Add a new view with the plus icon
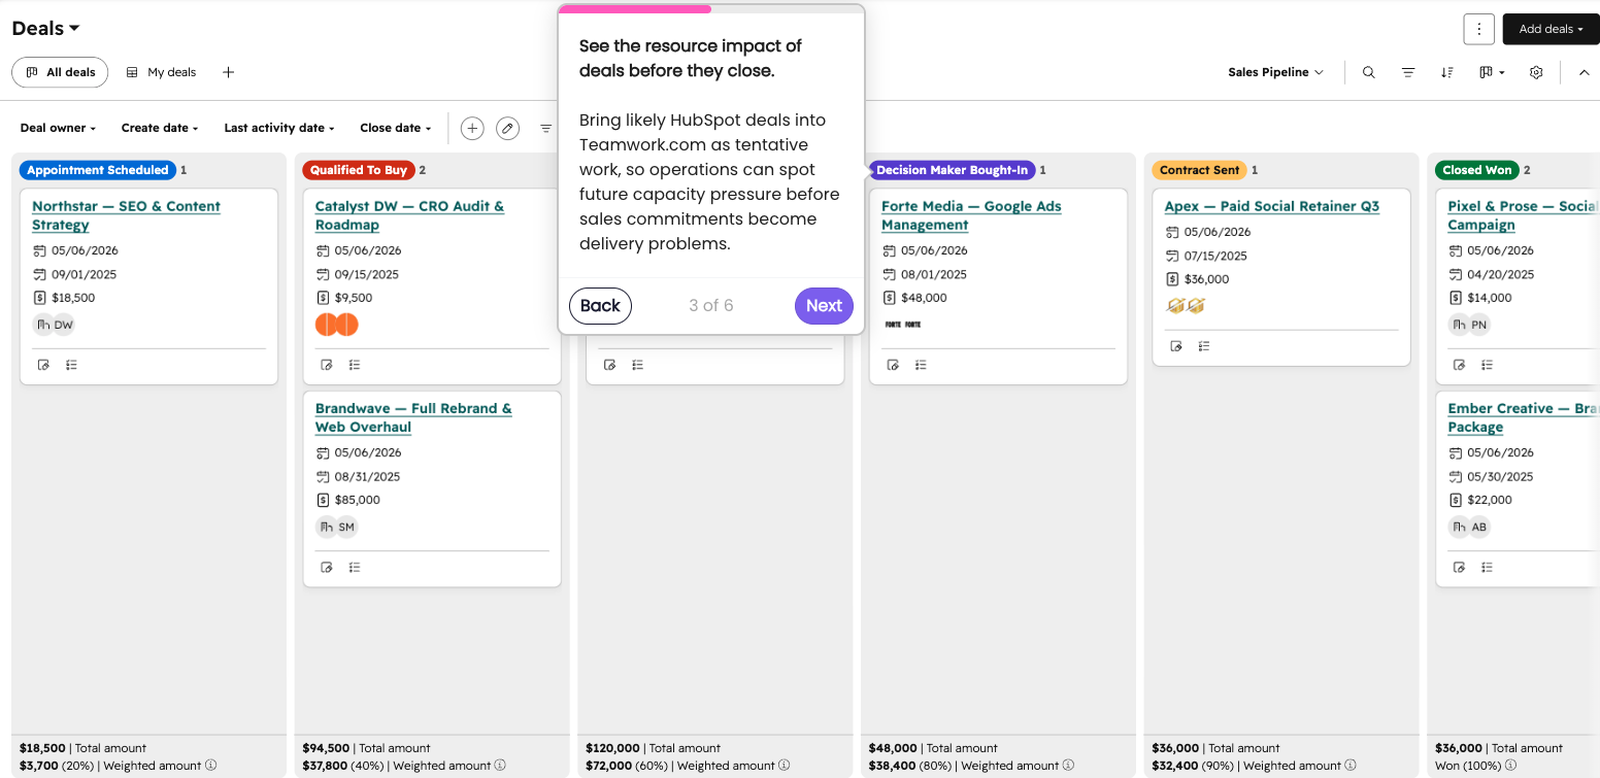Viewport: 1600px width, 778px height. click(228, 72)
